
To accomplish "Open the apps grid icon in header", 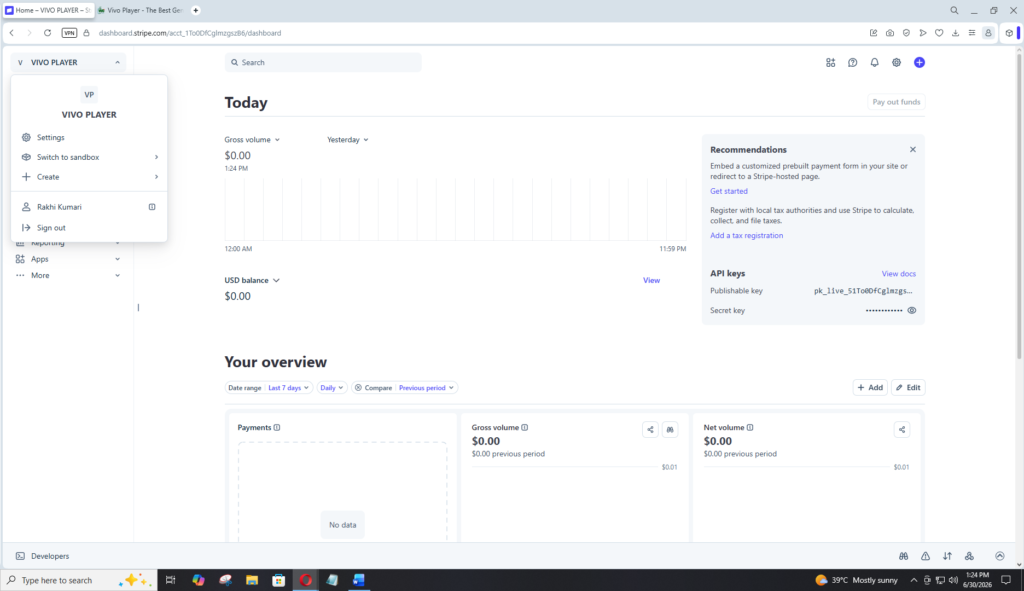I will click(x=830, y=63).
